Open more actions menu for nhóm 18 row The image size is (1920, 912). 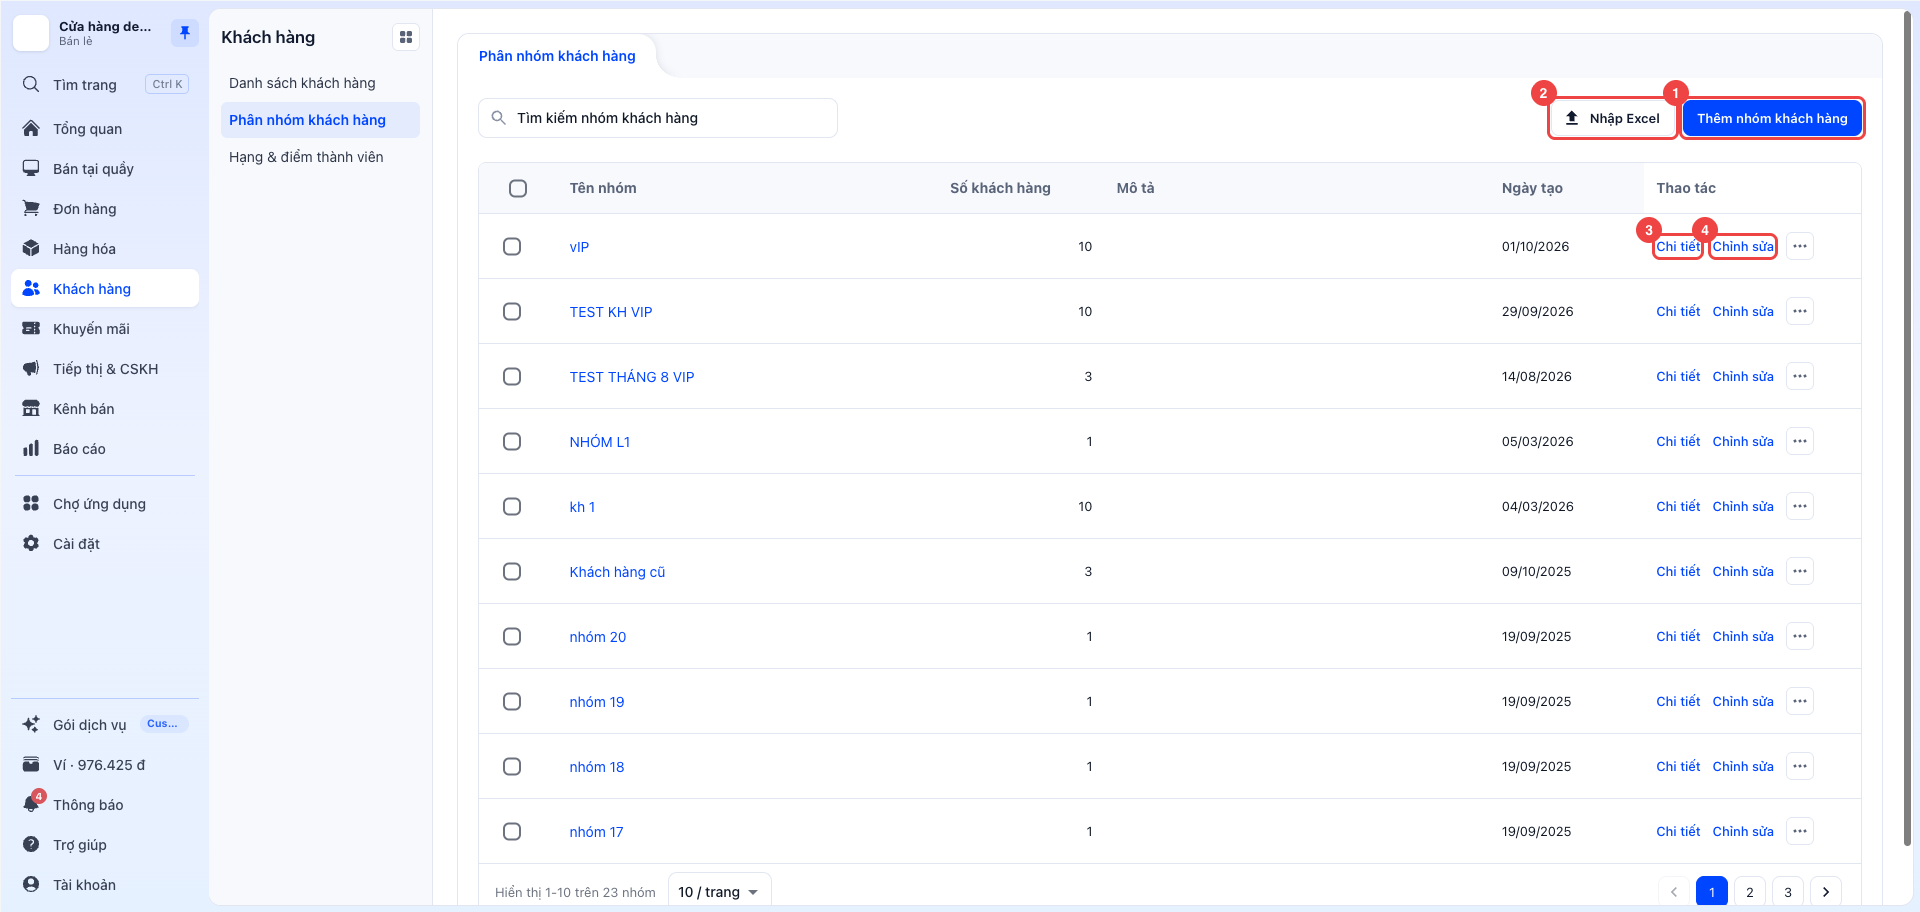pos(1800,766)
